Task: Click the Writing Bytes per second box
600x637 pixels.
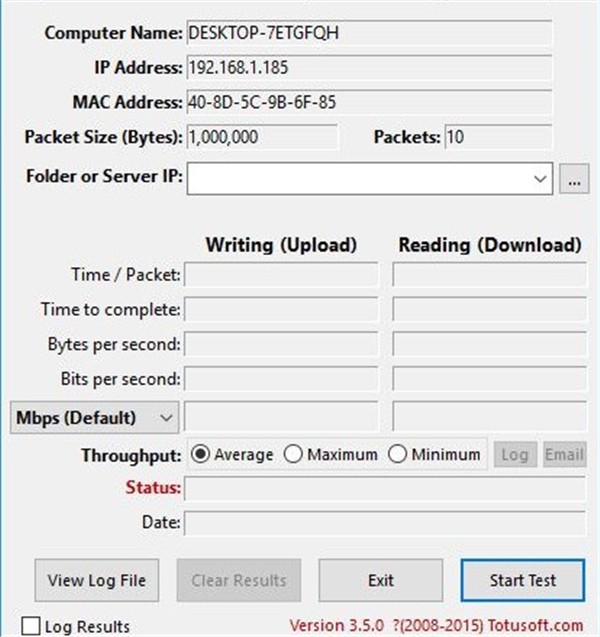Action: tap(281, 344)
